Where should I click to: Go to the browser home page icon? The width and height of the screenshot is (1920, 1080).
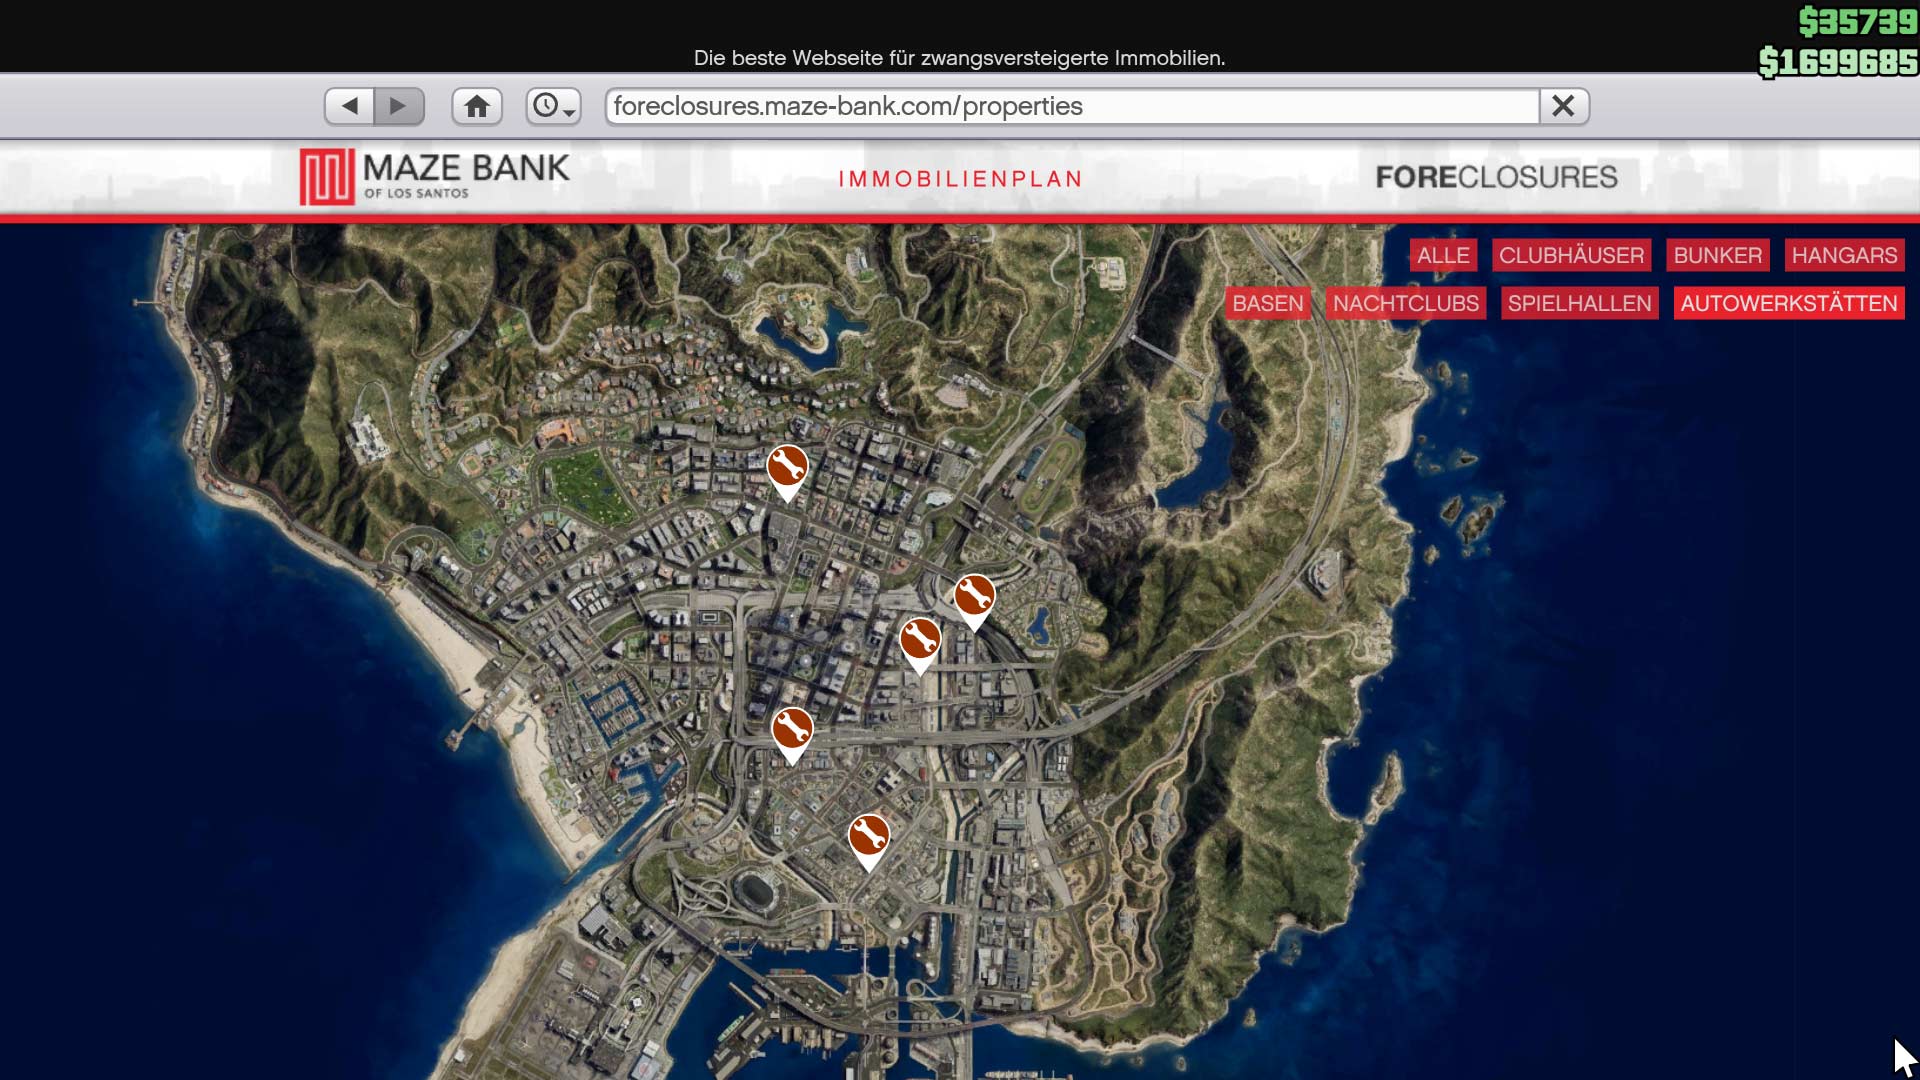477,106
